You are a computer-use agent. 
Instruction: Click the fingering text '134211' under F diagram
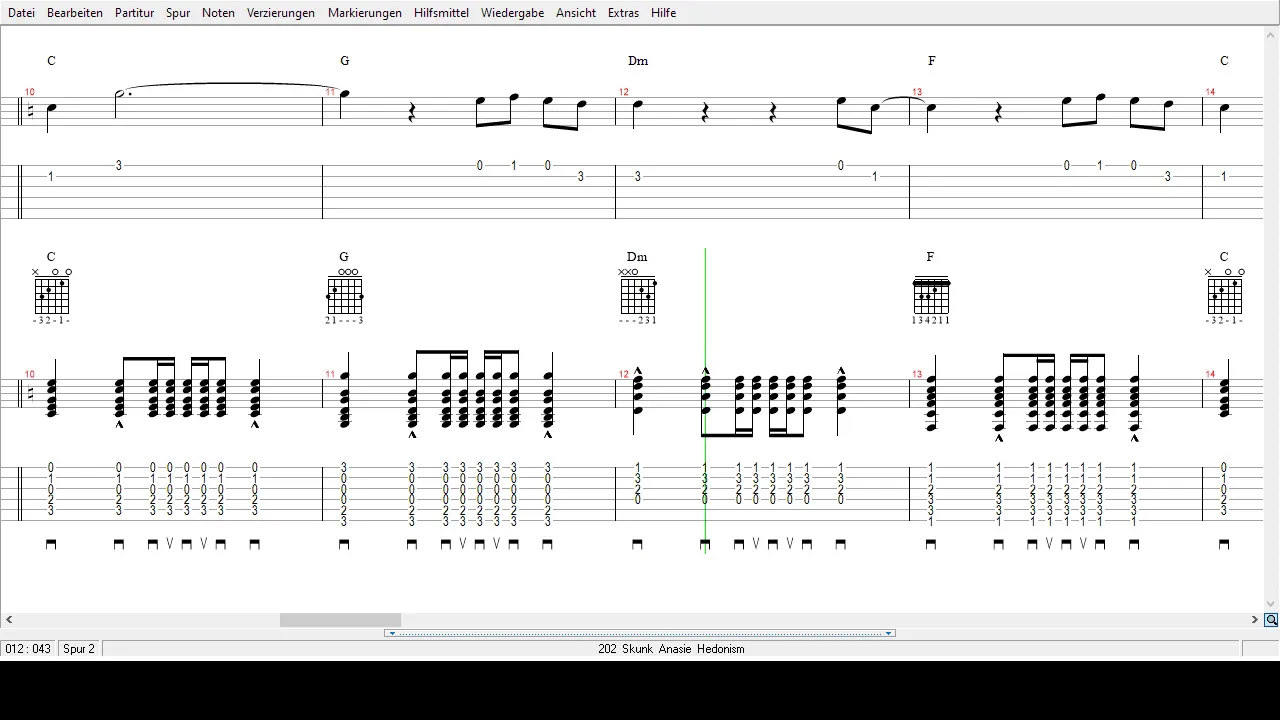pyautogui.click(x=931, y=321)
